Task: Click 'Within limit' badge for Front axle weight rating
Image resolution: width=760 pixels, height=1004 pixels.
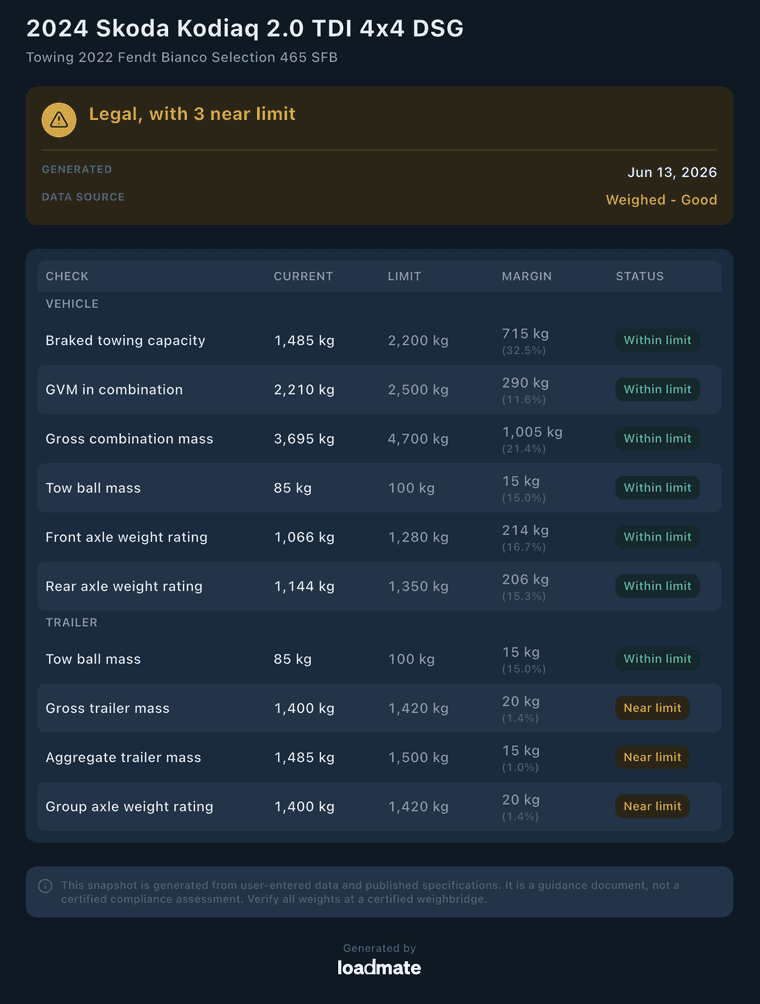Action: coord(657,537)
